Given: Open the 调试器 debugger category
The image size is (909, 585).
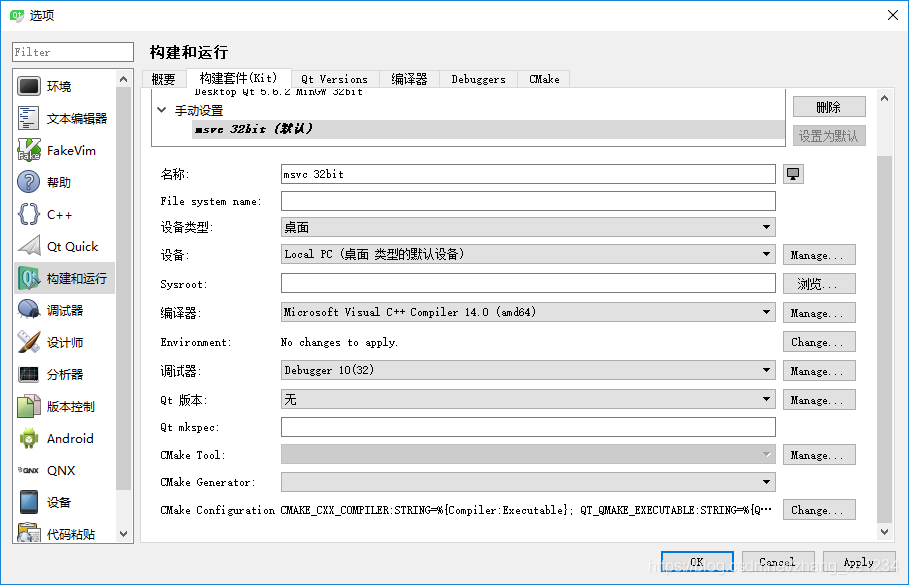Looking at the screenshot, I should pyautogui.click(x=64, y=310).
